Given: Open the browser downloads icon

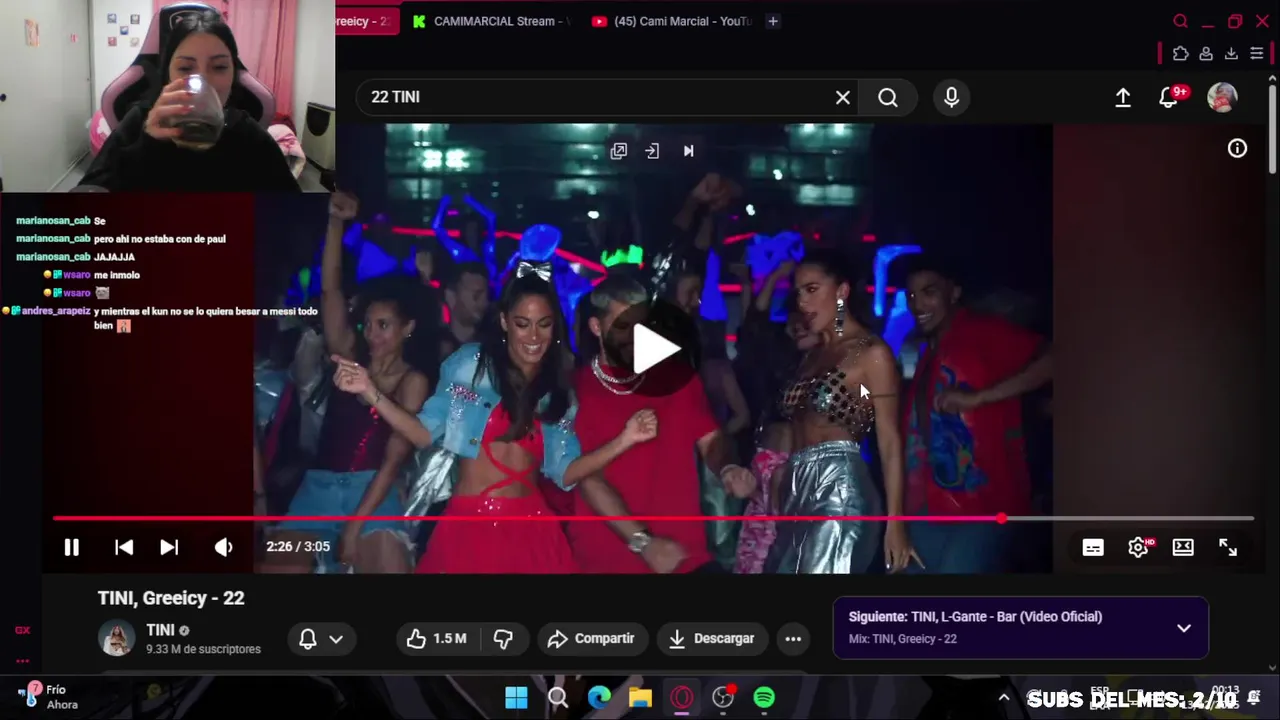Looking at the screenshot, I should [1231, 53].
